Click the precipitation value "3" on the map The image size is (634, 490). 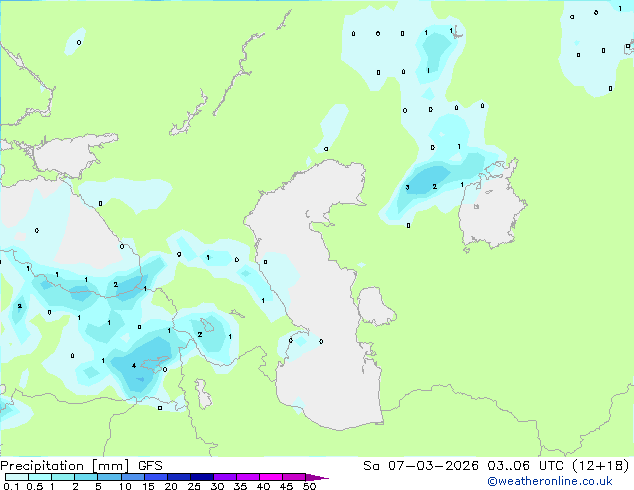coord(408,187)
